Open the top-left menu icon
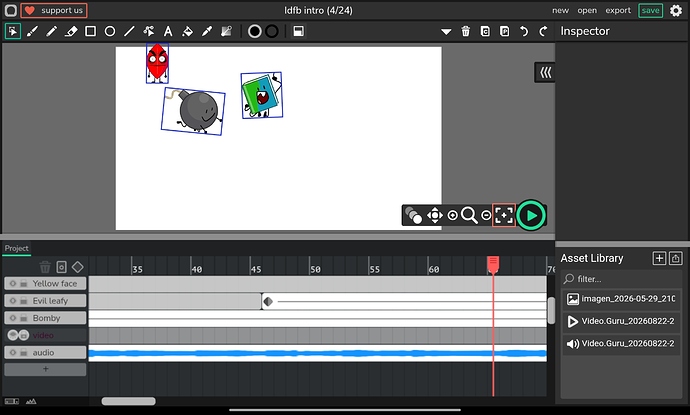 point(11,10)
